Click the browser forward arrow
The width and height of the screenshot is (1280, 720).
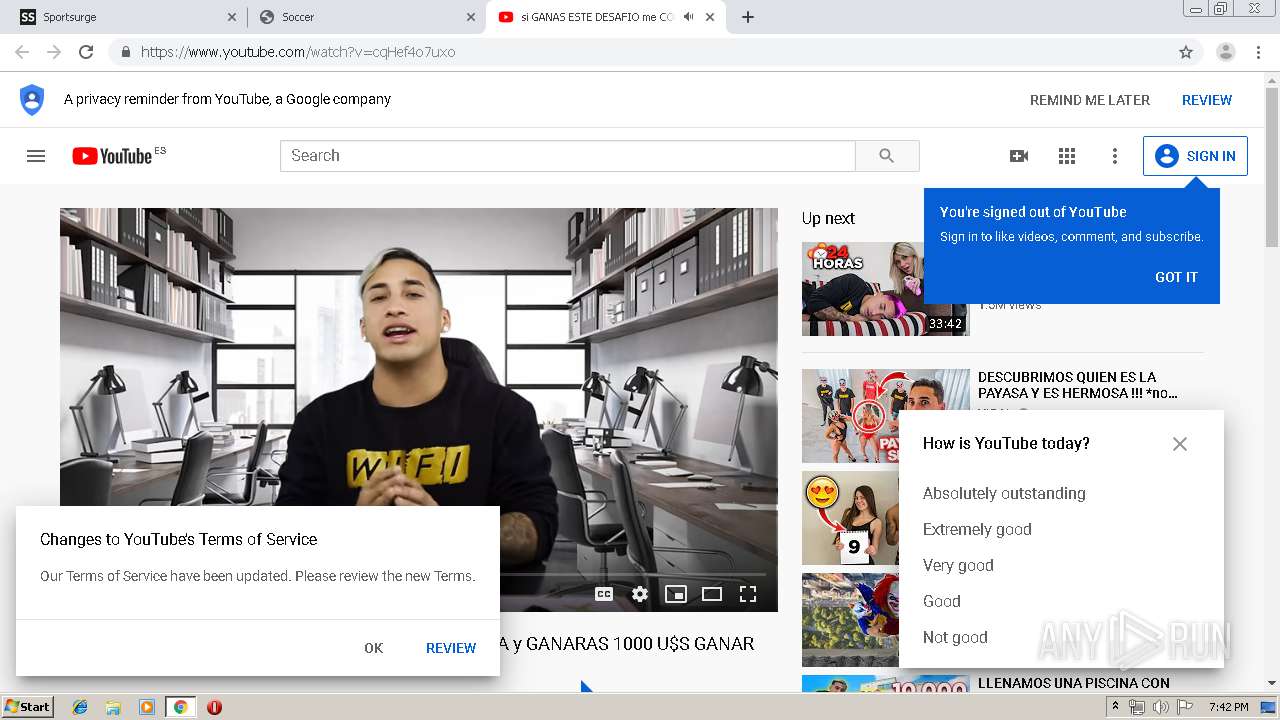[x=54, y=52]
